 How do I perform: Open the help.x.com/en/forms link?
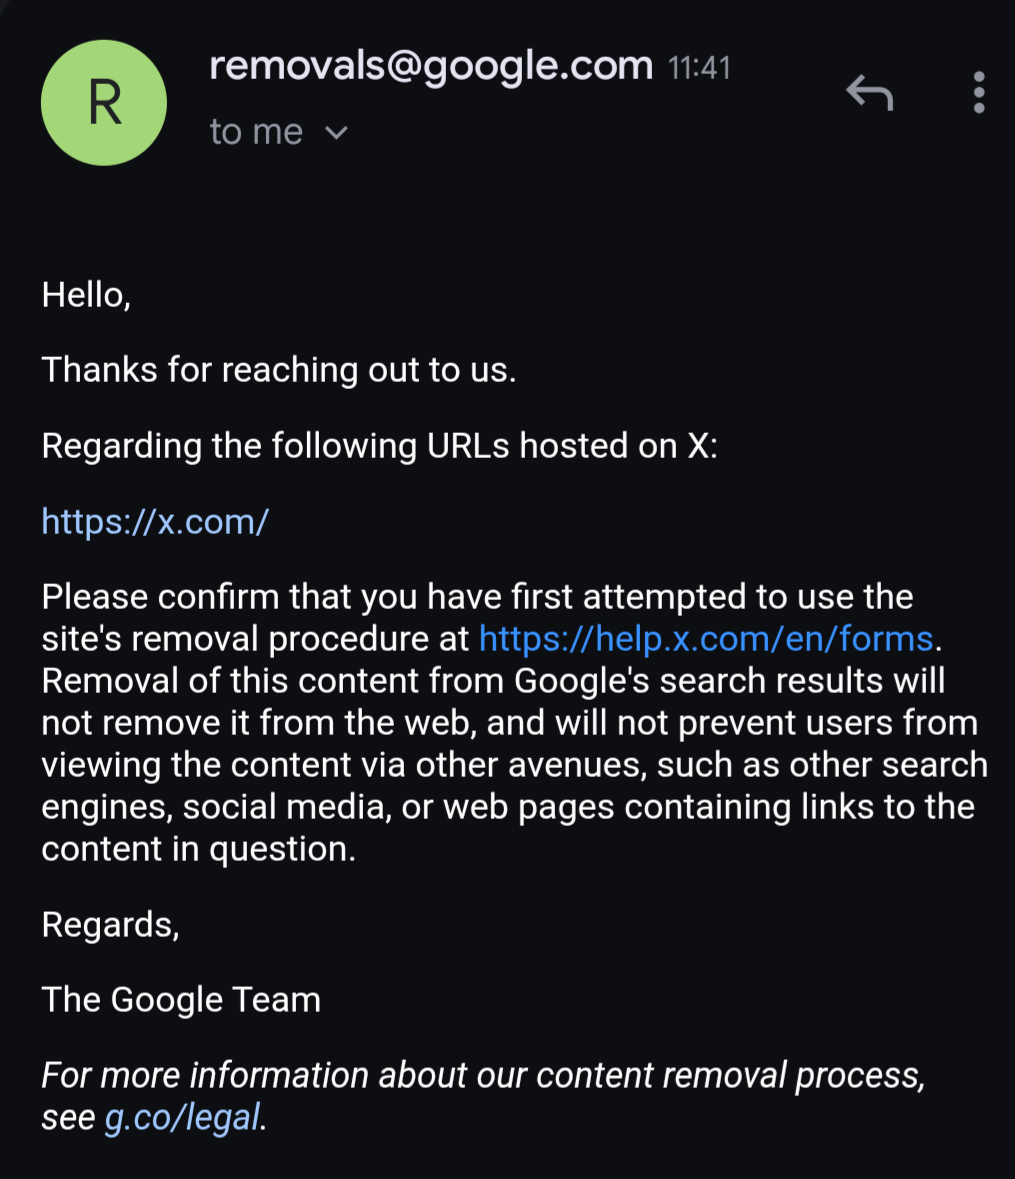(x=706, y=638)
